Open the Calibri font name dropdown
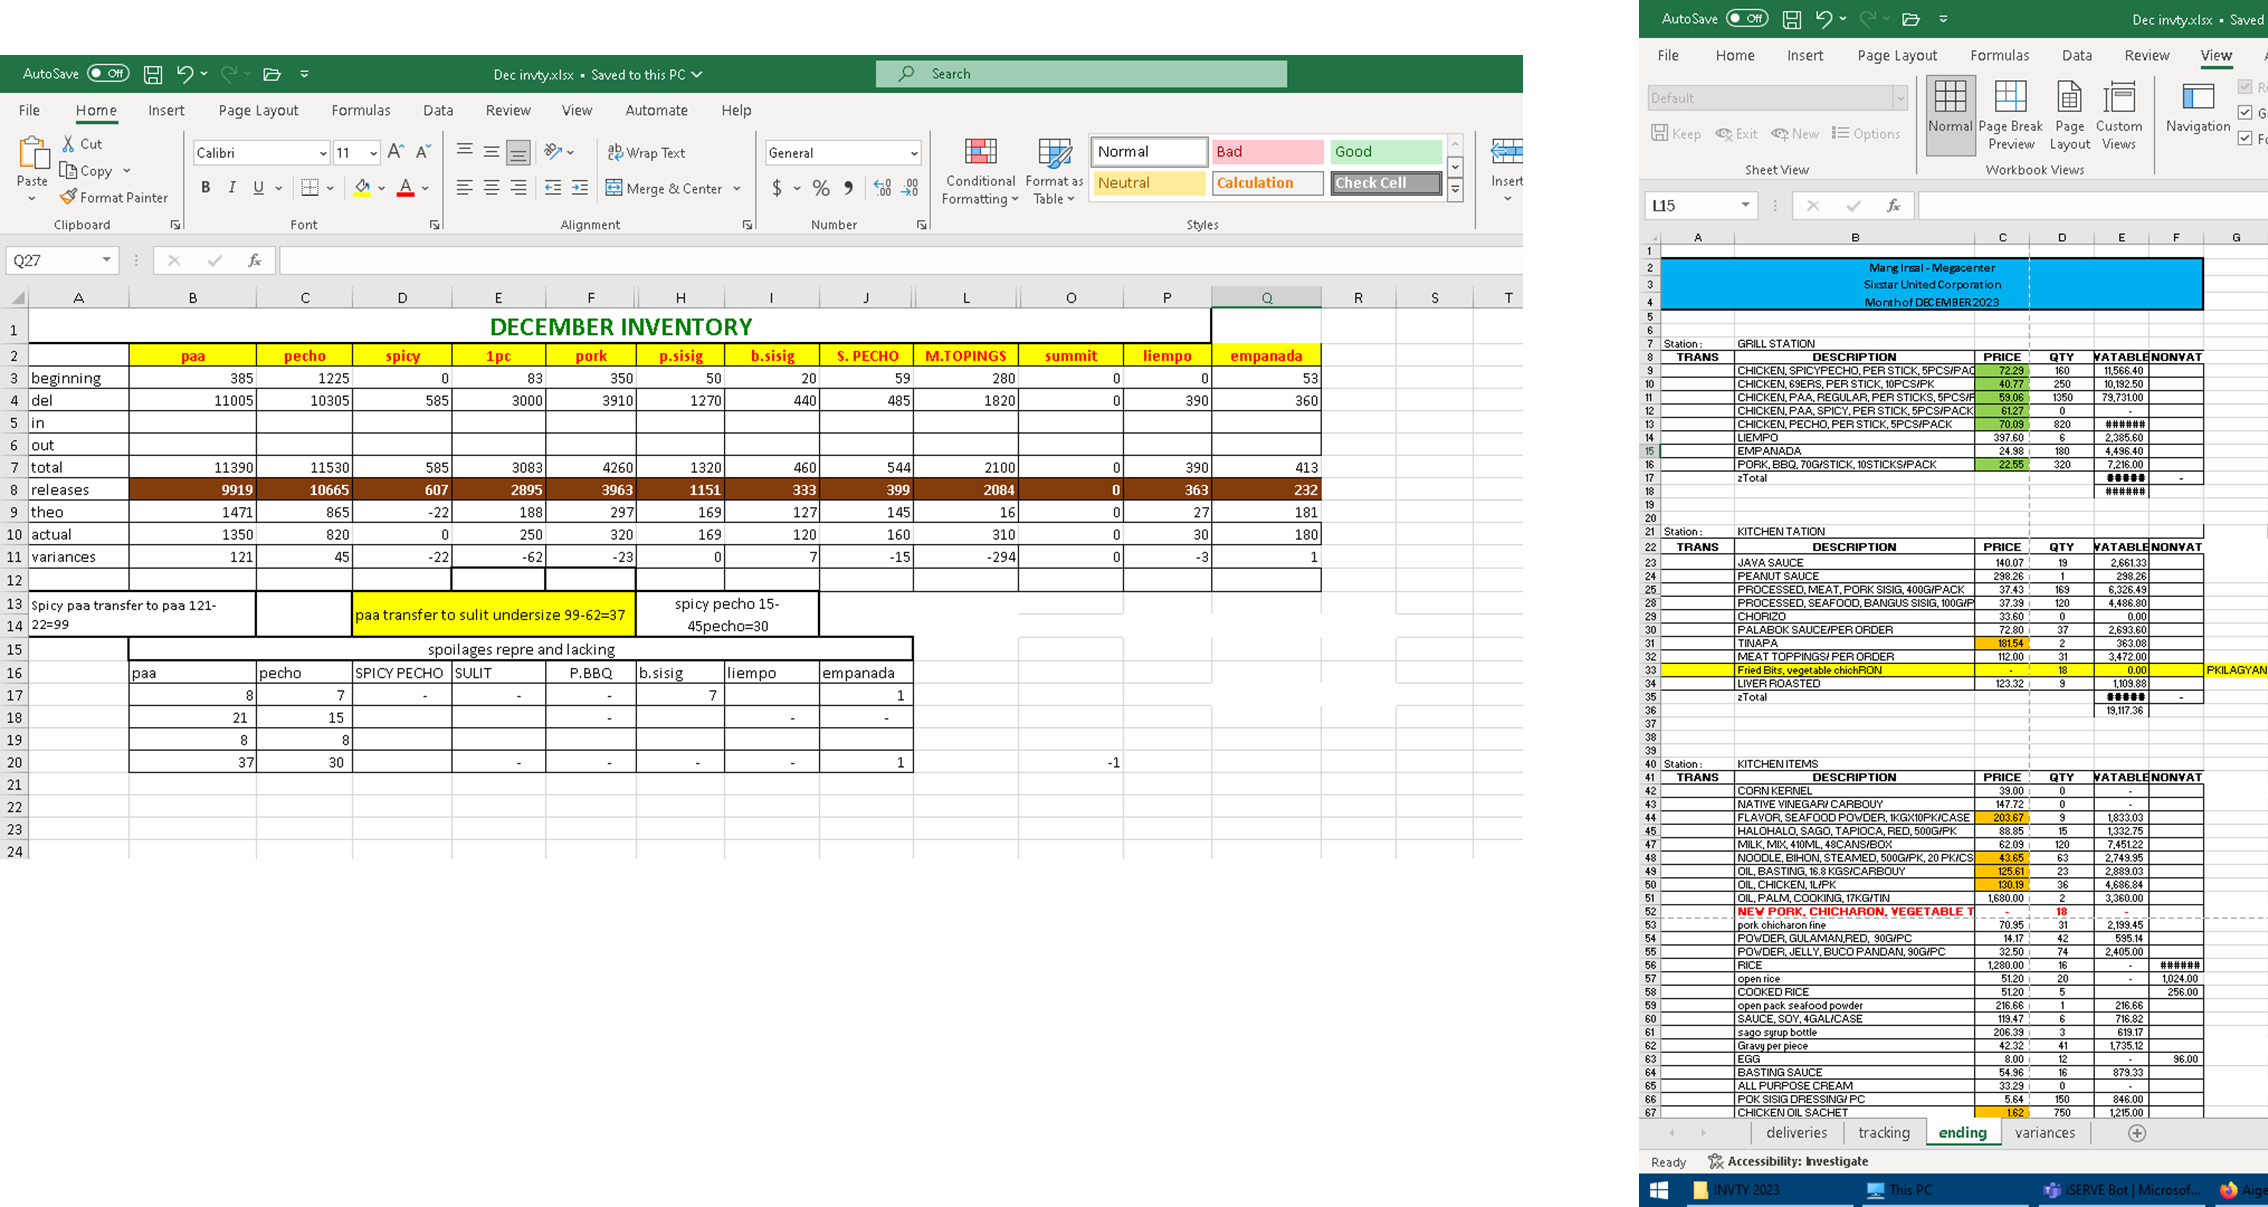 (x=323, y=153)
